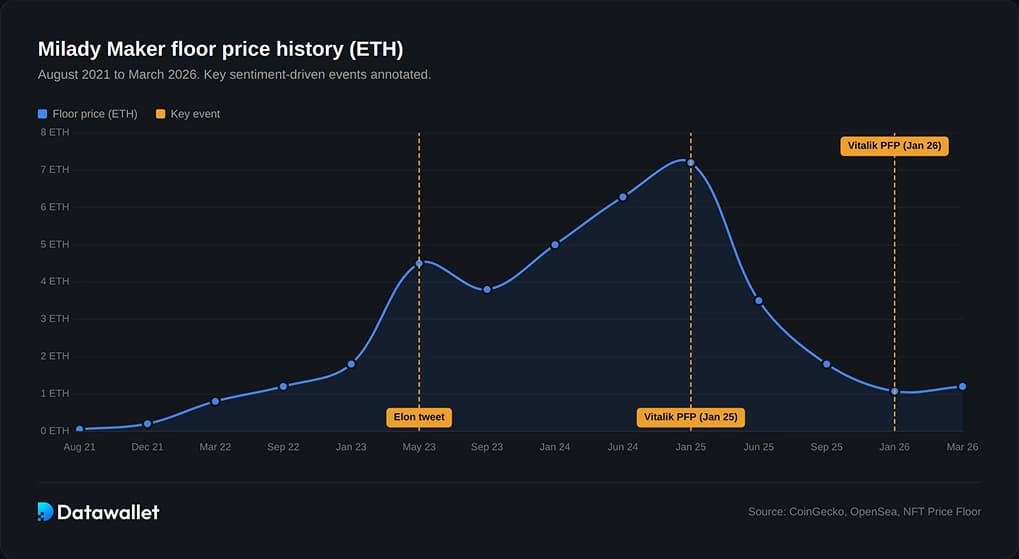Toggle the Key event legend label
The height and width of the screenshot is (559, 1019).
(195, 114)
